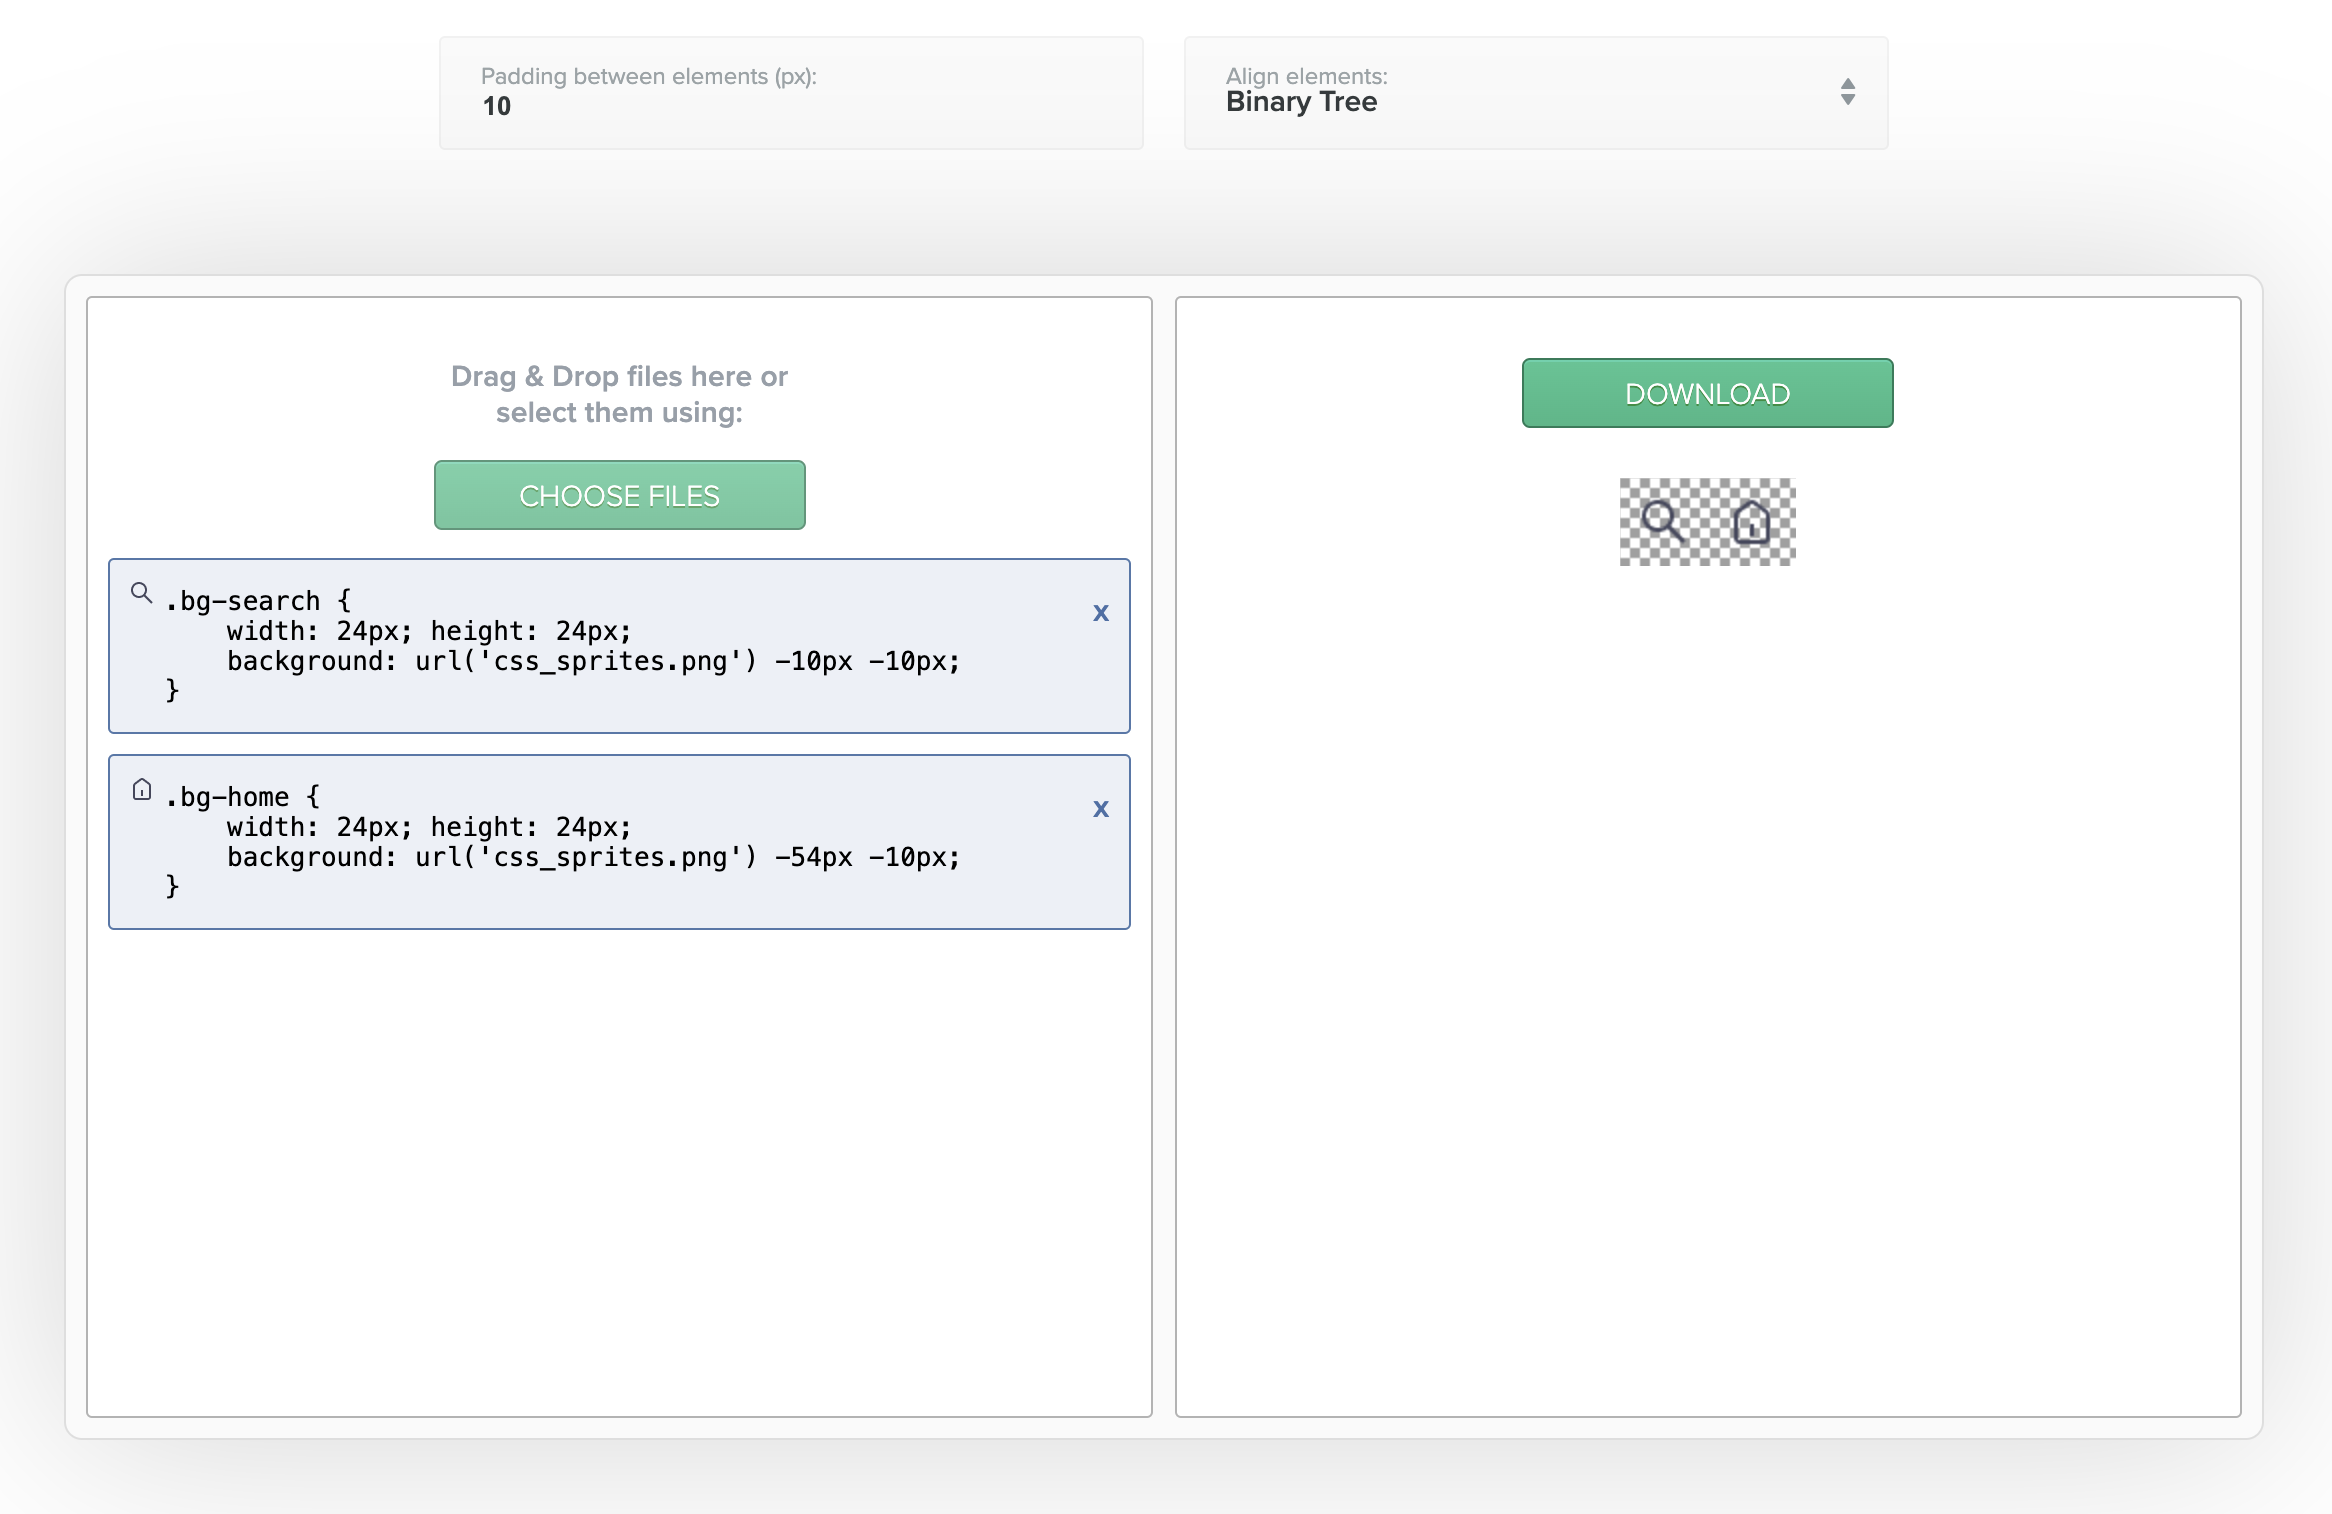
Task: Click the padding value 10
Action: click(497, 106)
